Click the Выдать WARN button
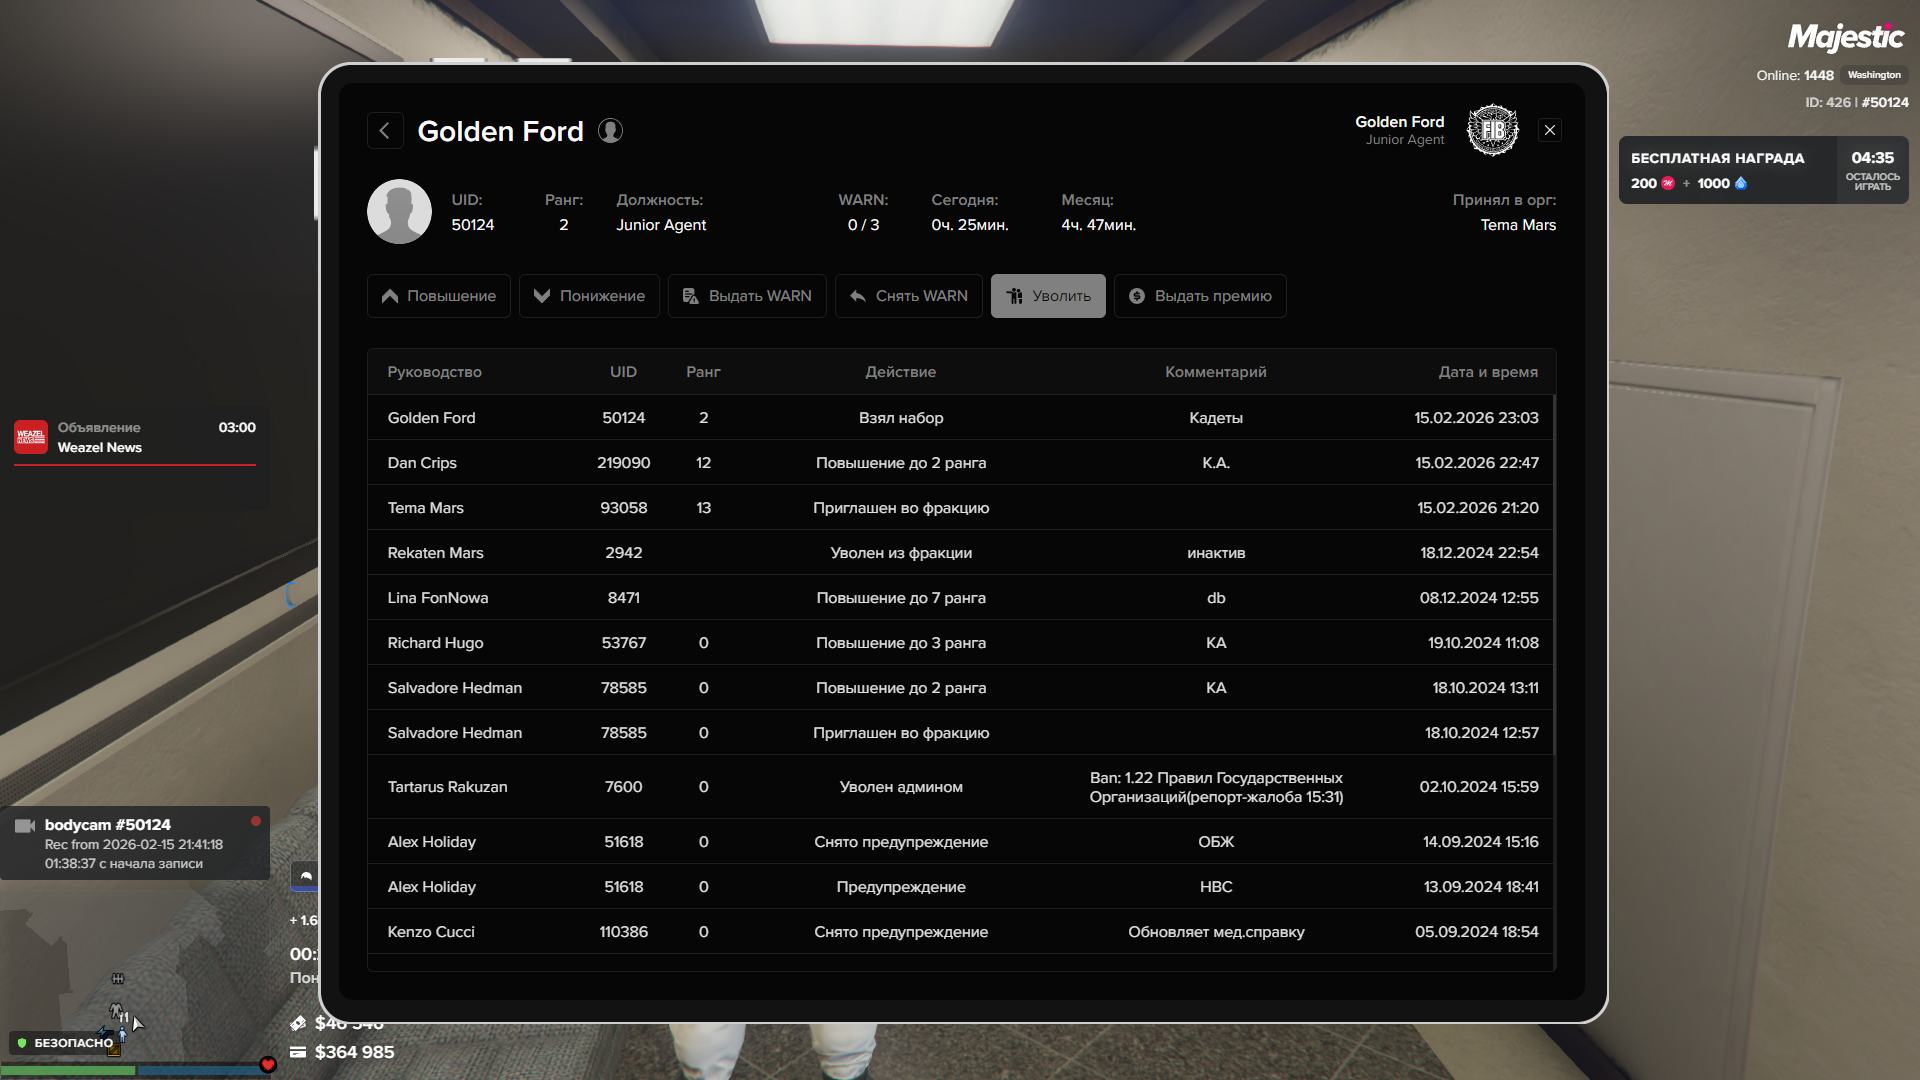 click(x=747, y=296)
